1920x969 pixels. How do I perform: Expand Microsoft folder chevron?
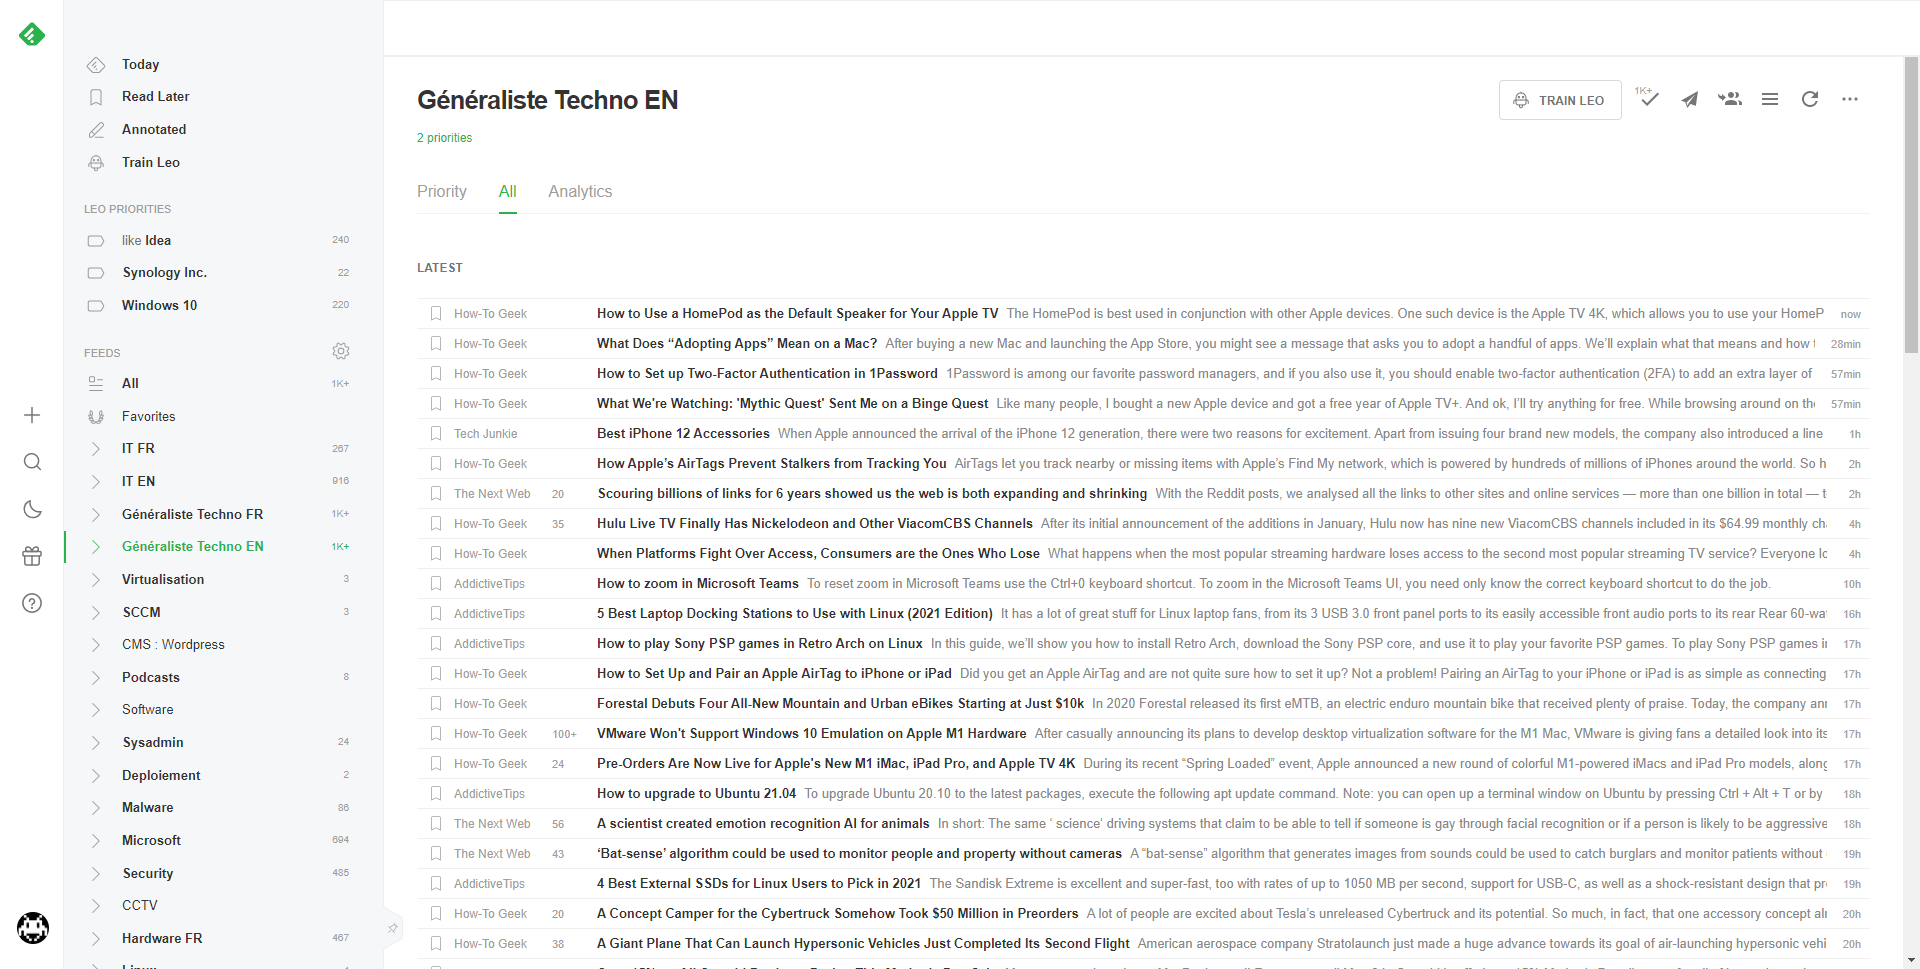coord(96,840)
